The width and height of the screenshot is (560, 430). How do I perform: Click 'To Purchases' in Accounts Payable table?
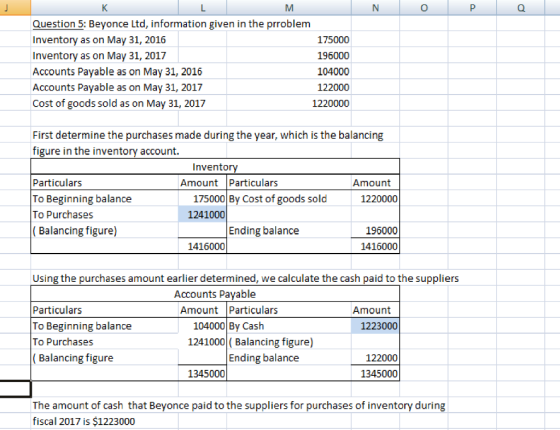click(63, 342)
